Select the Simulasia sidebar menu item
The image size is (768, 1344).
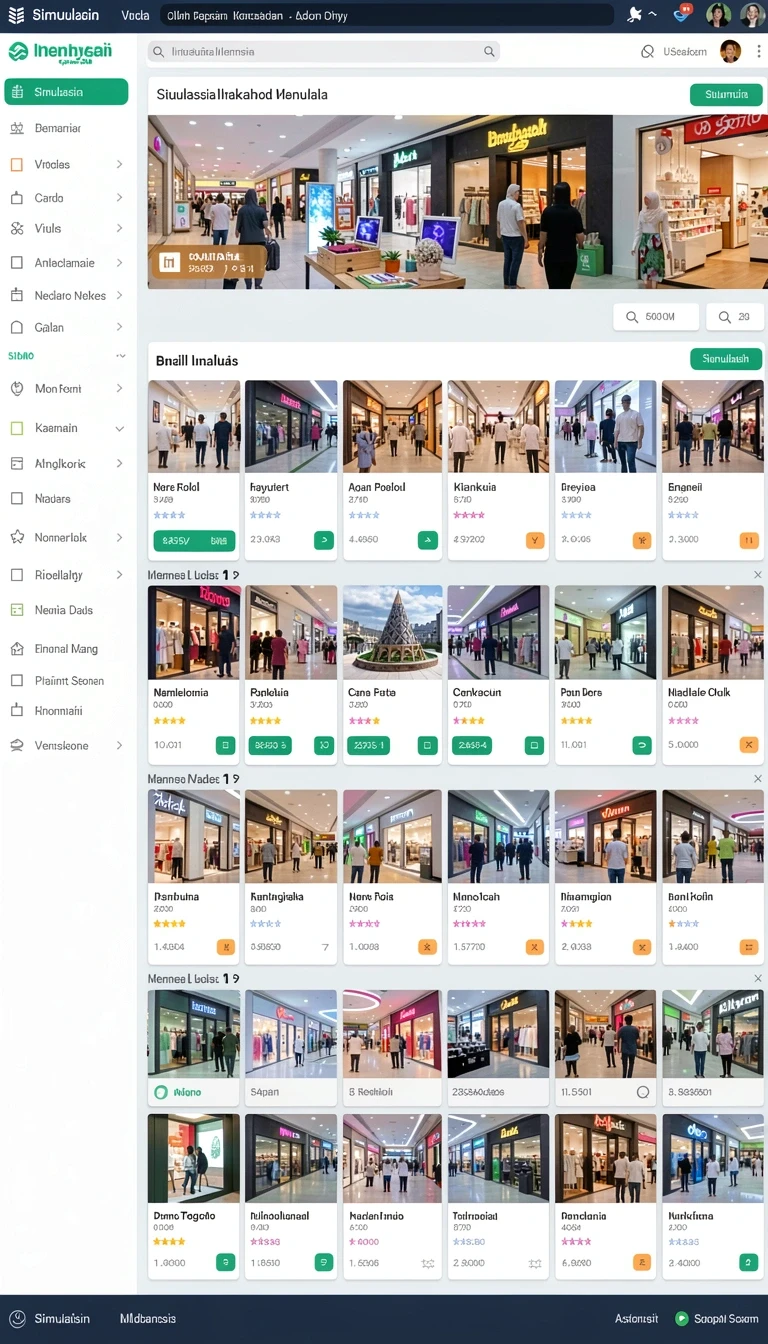[x=66, y=92]
